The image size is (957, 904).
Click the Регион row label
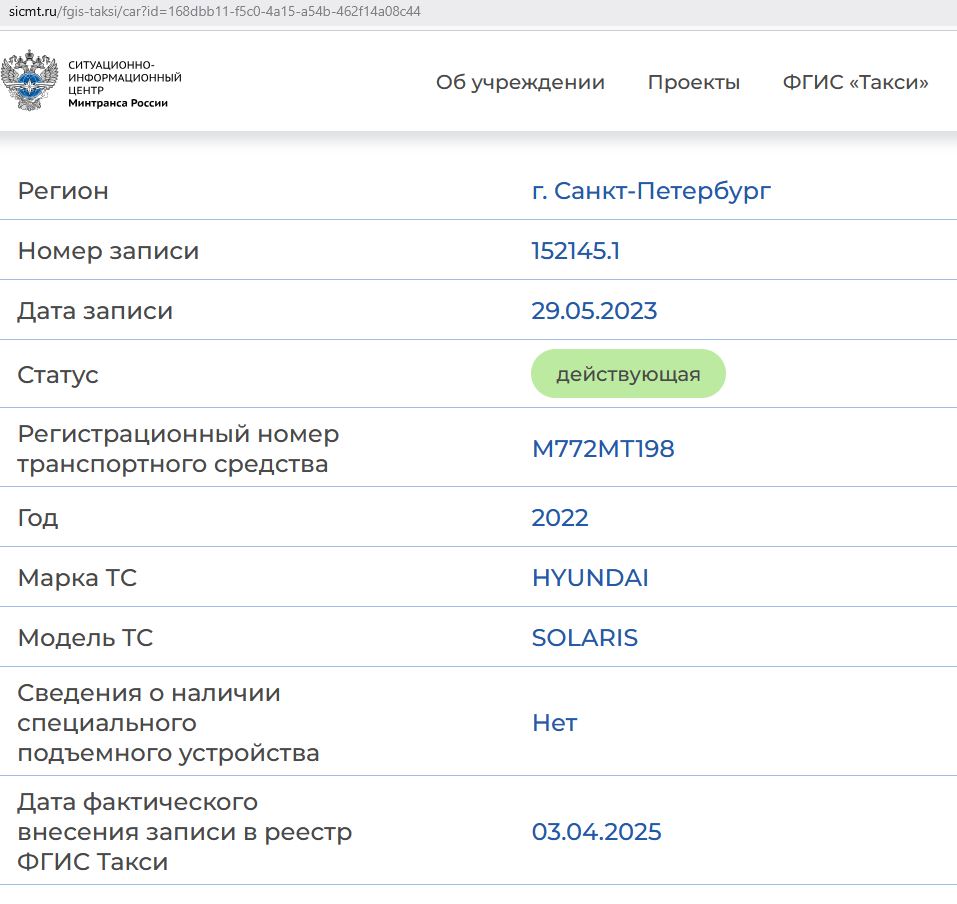(x=63, y=191)
